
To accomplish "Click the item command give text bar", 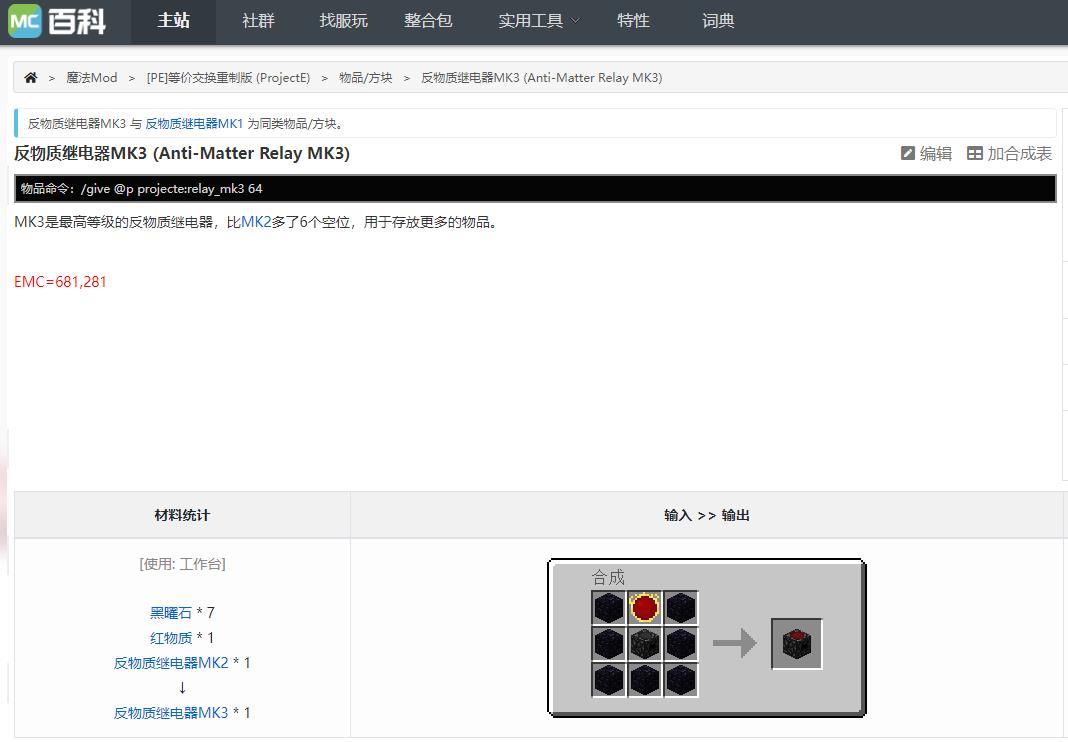I will 535,188.
